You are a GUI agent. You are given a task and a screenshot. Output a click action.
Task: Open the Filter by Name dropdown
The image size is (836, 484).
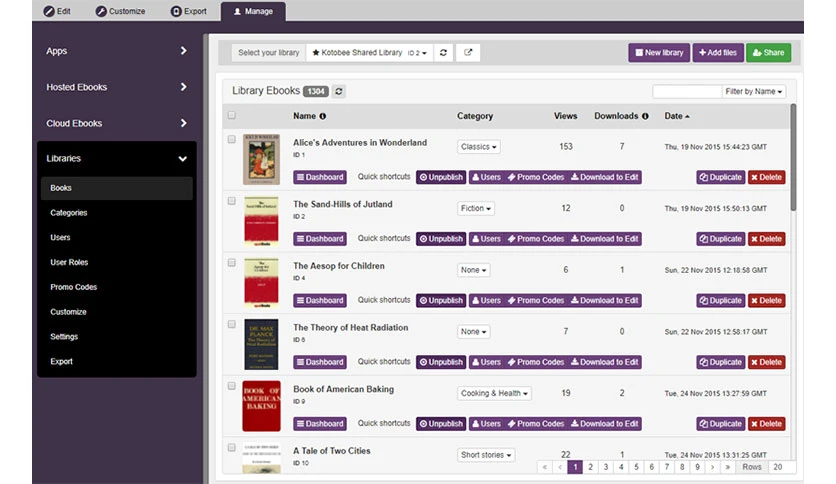753,92
